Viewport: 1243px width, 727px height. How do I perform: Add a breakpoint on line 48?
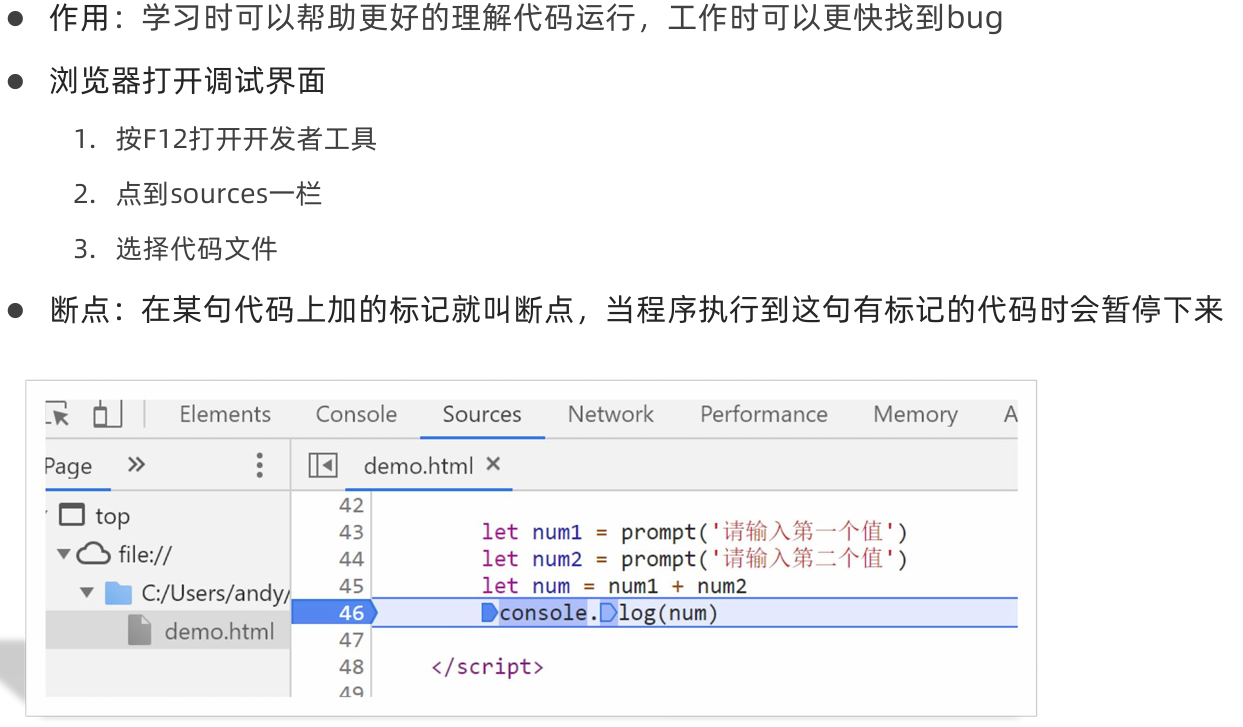pyautogui.click(x=351, y=667)
